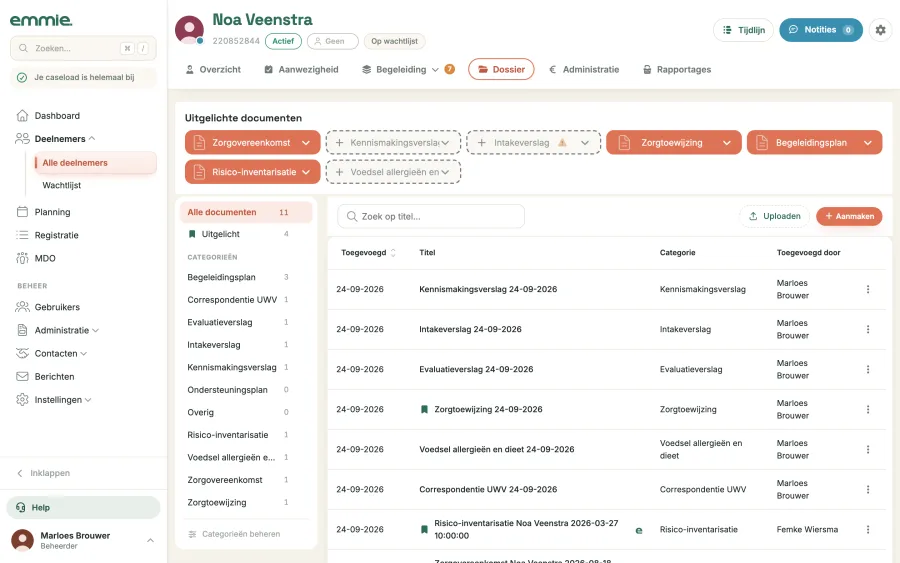900x563 pixels.
Task: Filter by Uitgelicht documents
Action: tap(246, 234)
